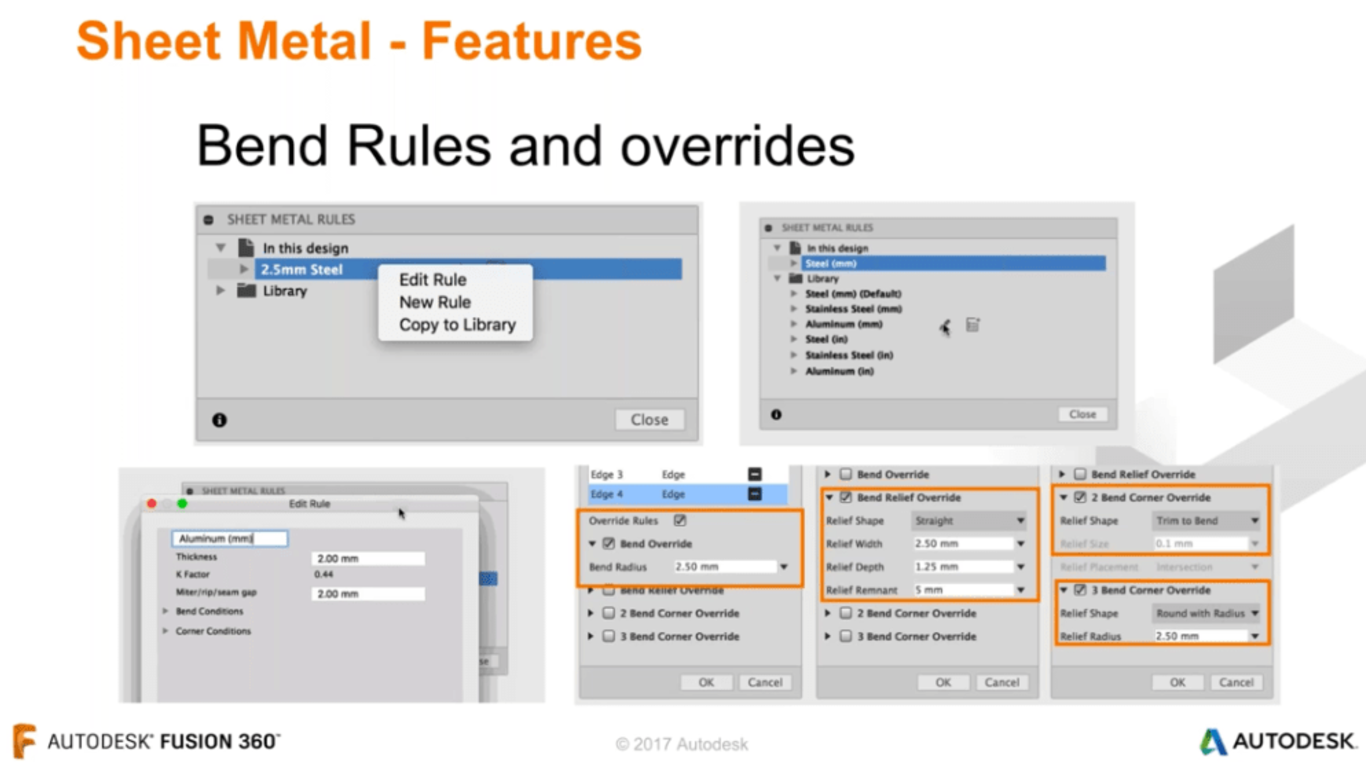This screenshot has height=762, width=1366.
Task: Click the remove icon on the Edge 3 row
Action: pos(755,474)
